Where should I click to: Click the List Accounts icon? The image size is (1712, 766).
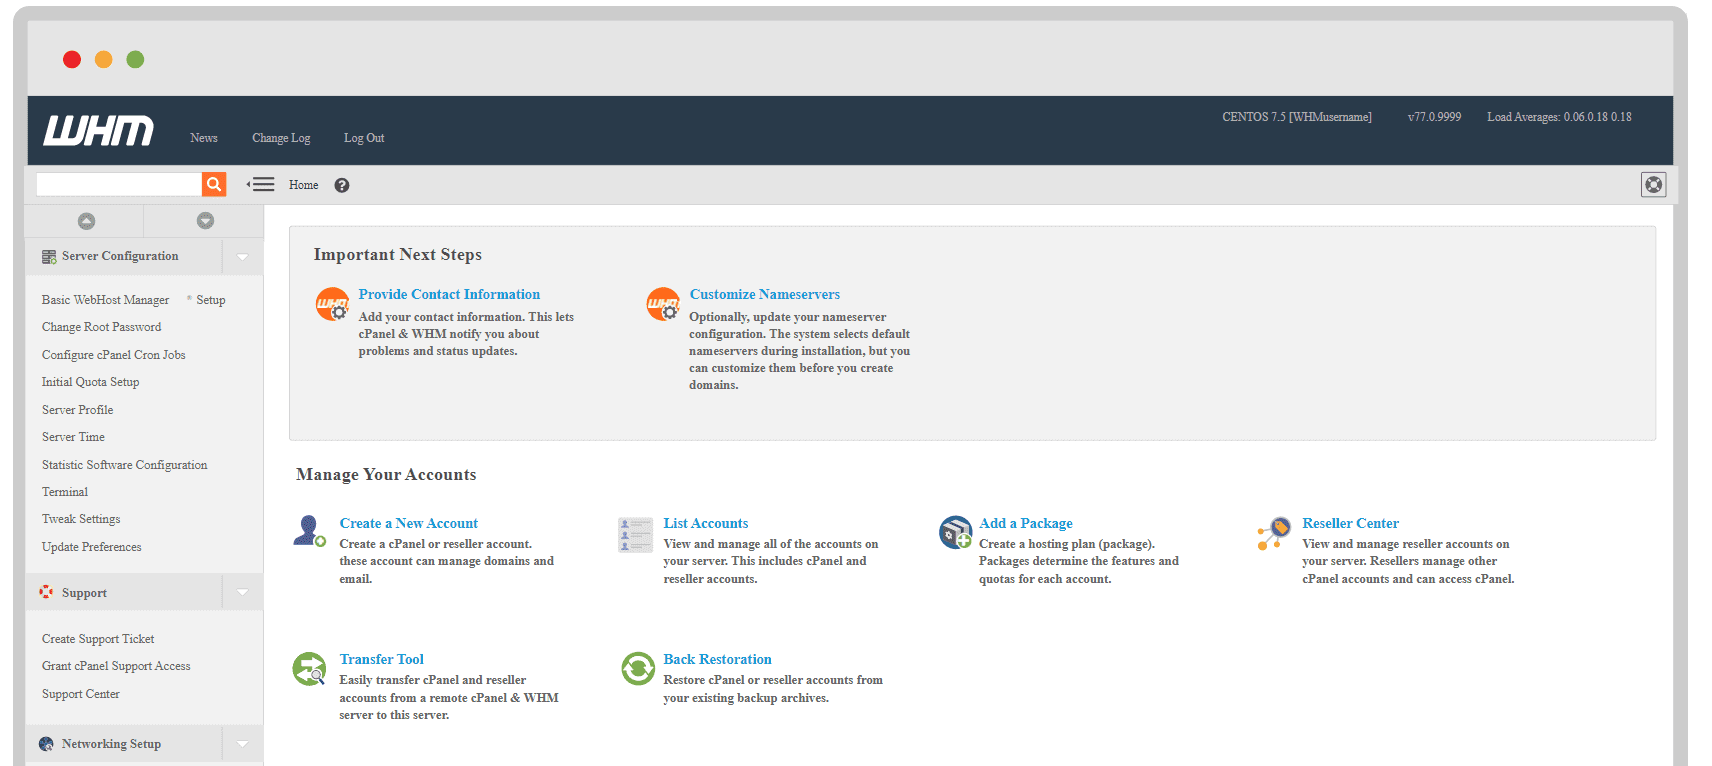635,534
